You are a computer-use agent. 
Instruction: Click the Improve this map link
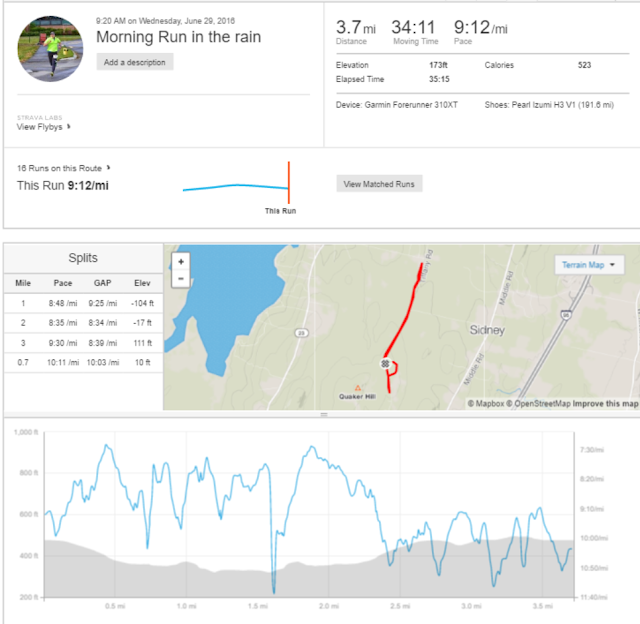pyautogui.click(x=605, y=404)
